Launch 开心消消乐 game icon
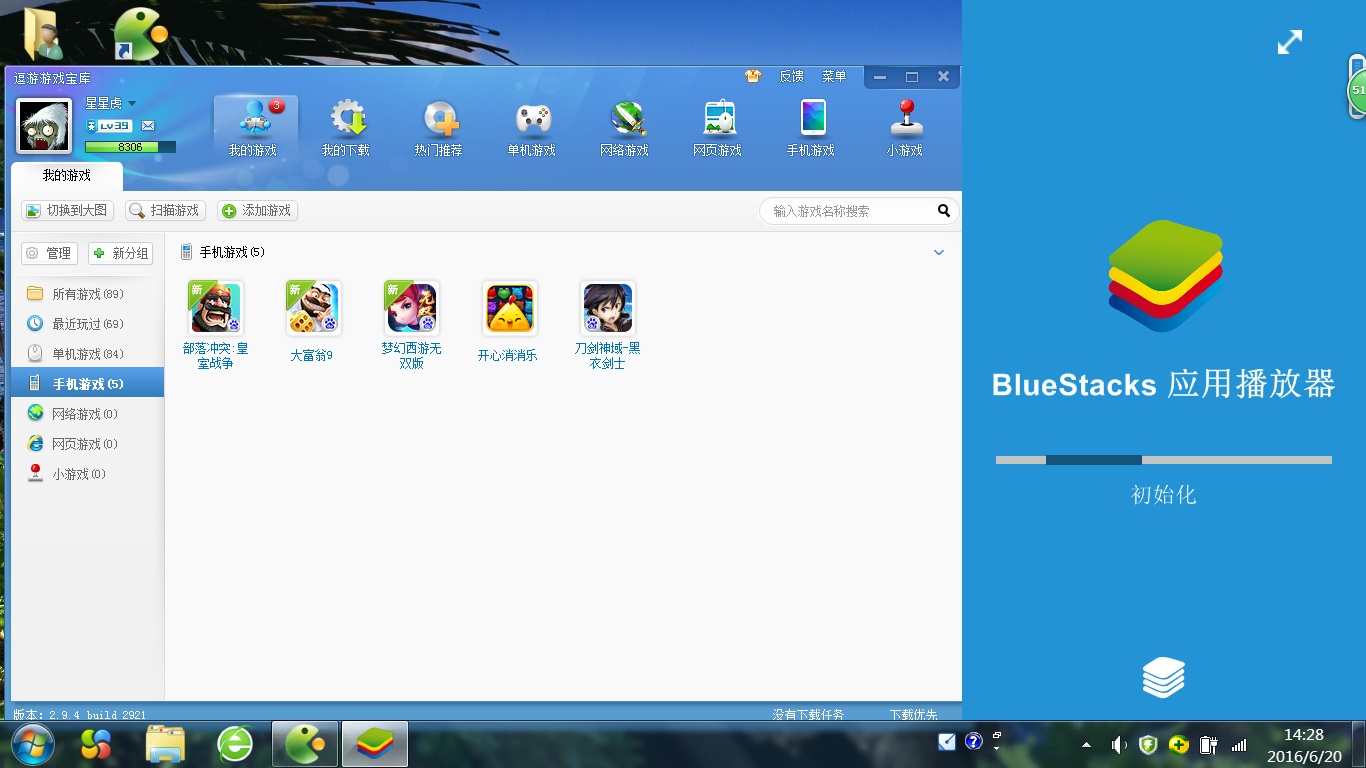Screen dimensions: 1366x768 [509, 308]
